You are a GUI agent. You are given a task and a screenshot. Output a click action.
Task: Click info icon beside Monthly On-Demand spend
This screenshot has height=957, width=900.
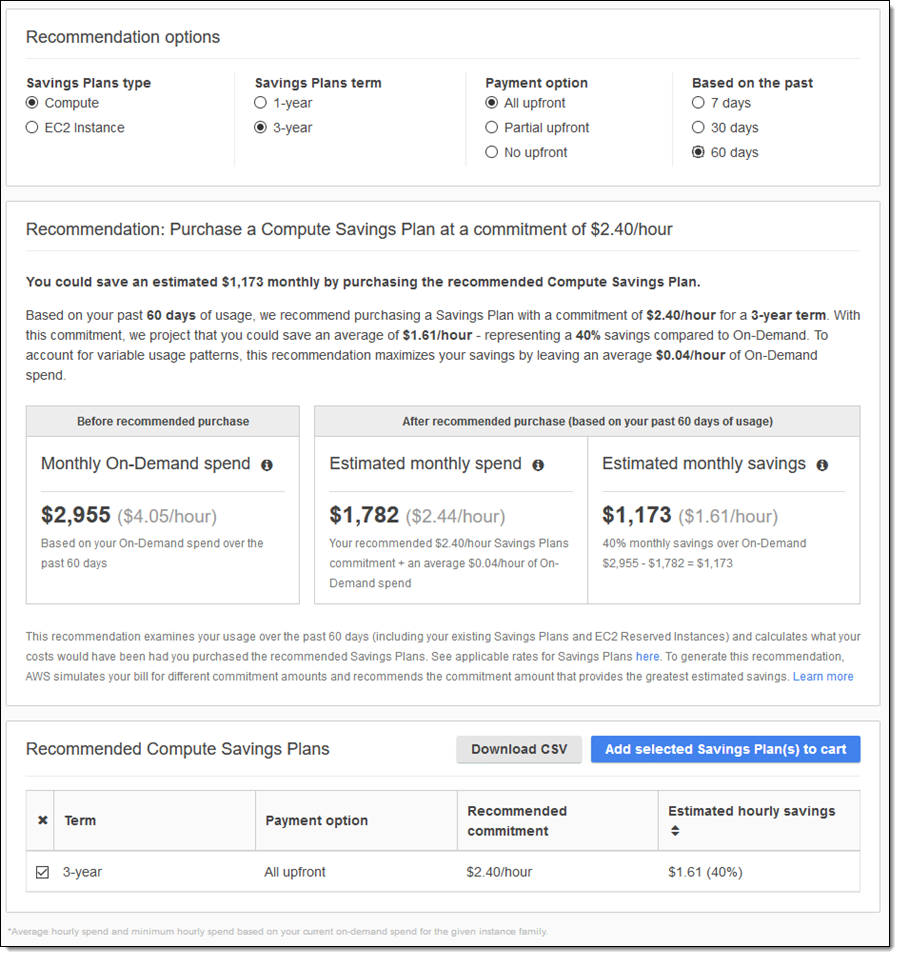coord(267,465)
